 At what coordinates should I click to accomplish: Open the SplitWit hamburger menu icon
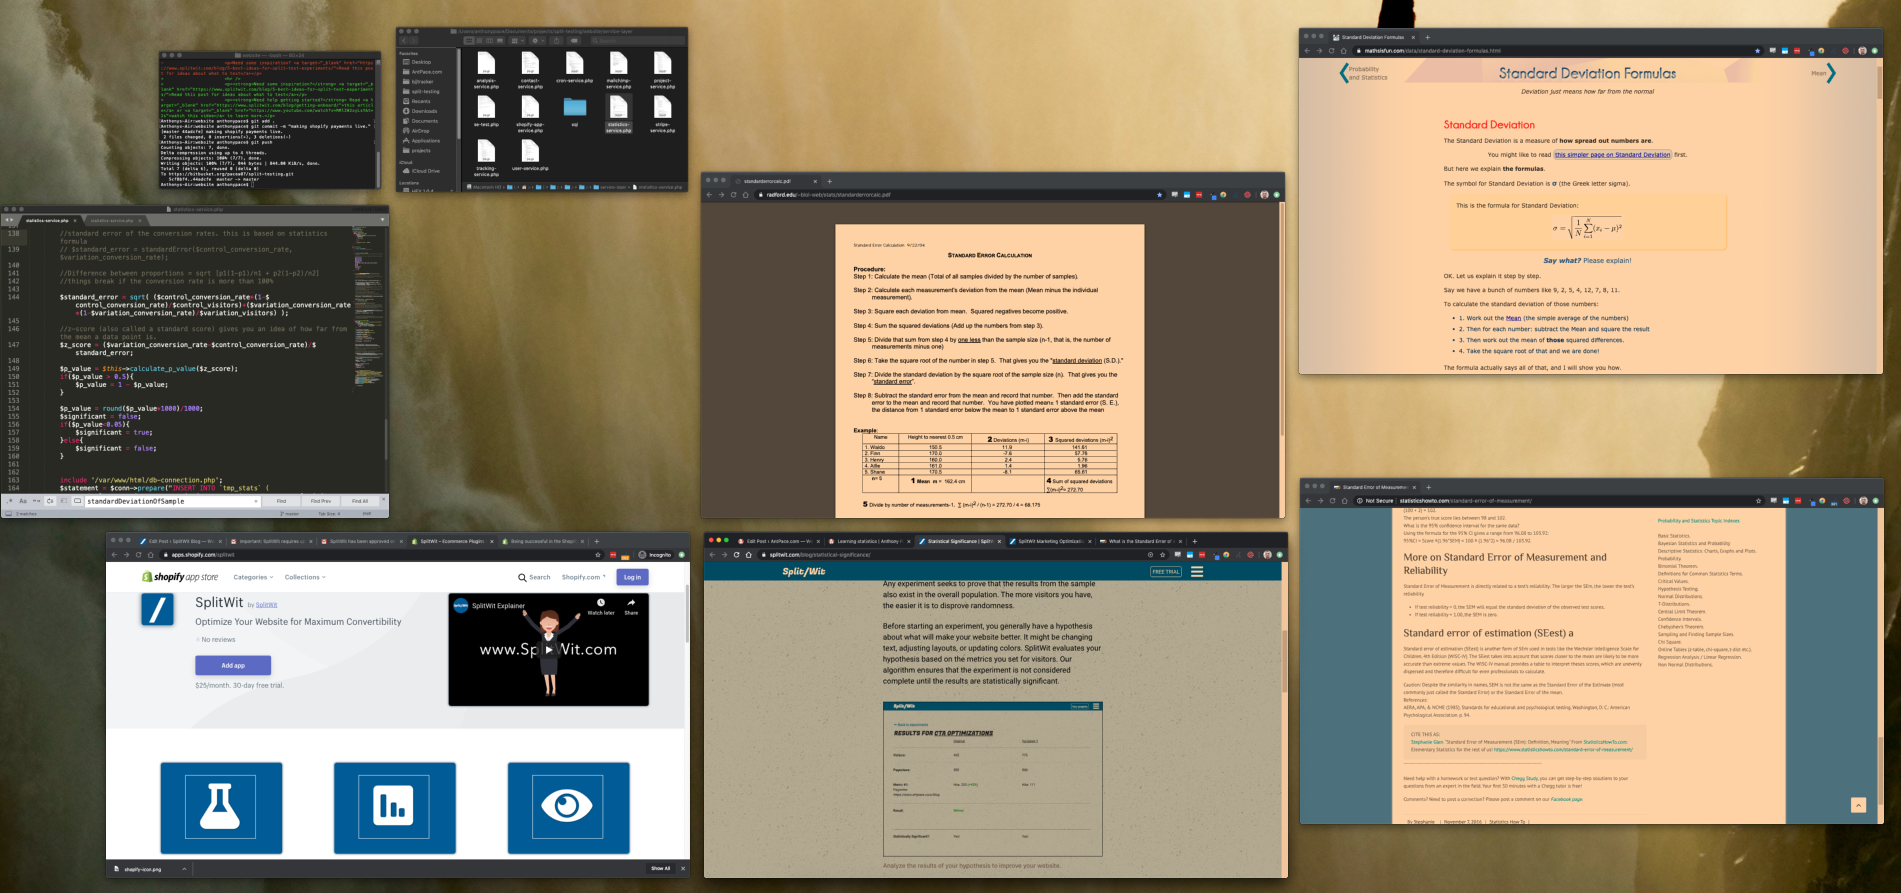pyautogui.click(x=1197, y=572)
